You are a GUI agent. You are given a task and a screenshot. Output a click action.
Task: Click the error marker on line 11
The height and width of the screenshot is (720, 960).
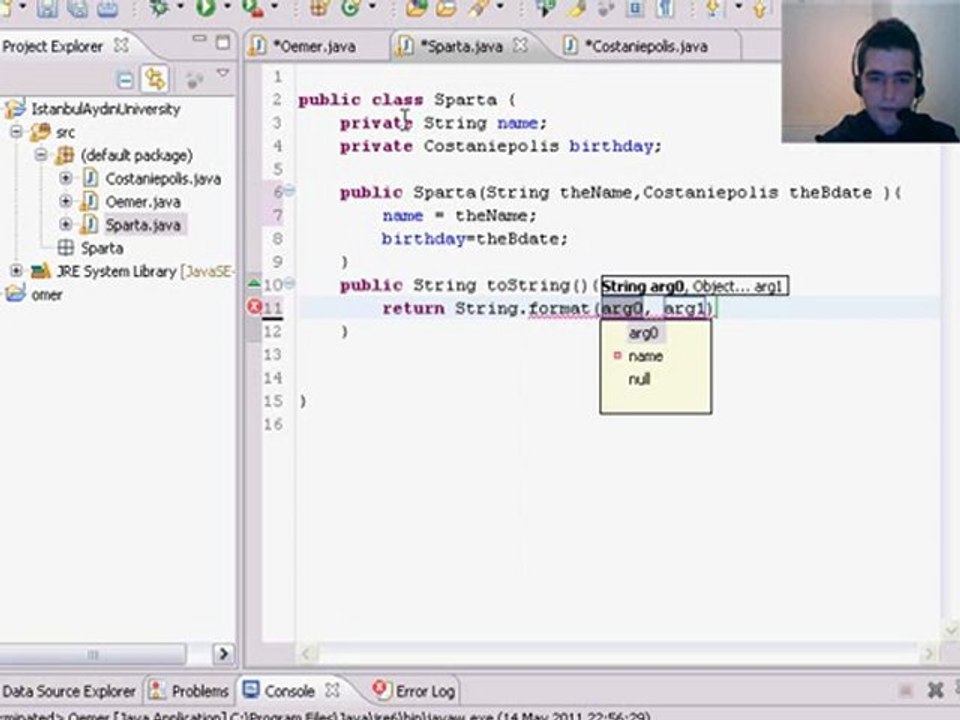pos(254,306)
